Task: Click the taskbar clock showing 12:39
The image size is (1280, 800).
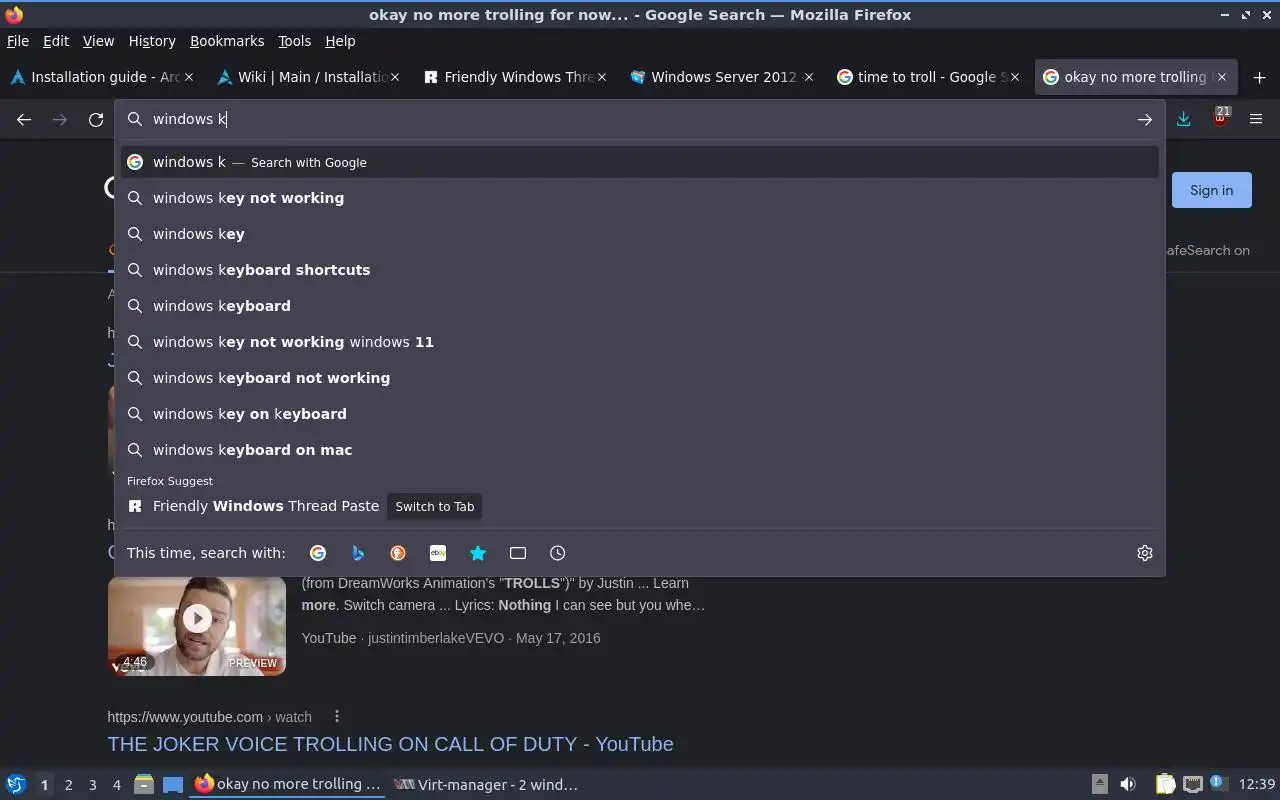Action: [1257, 784]
